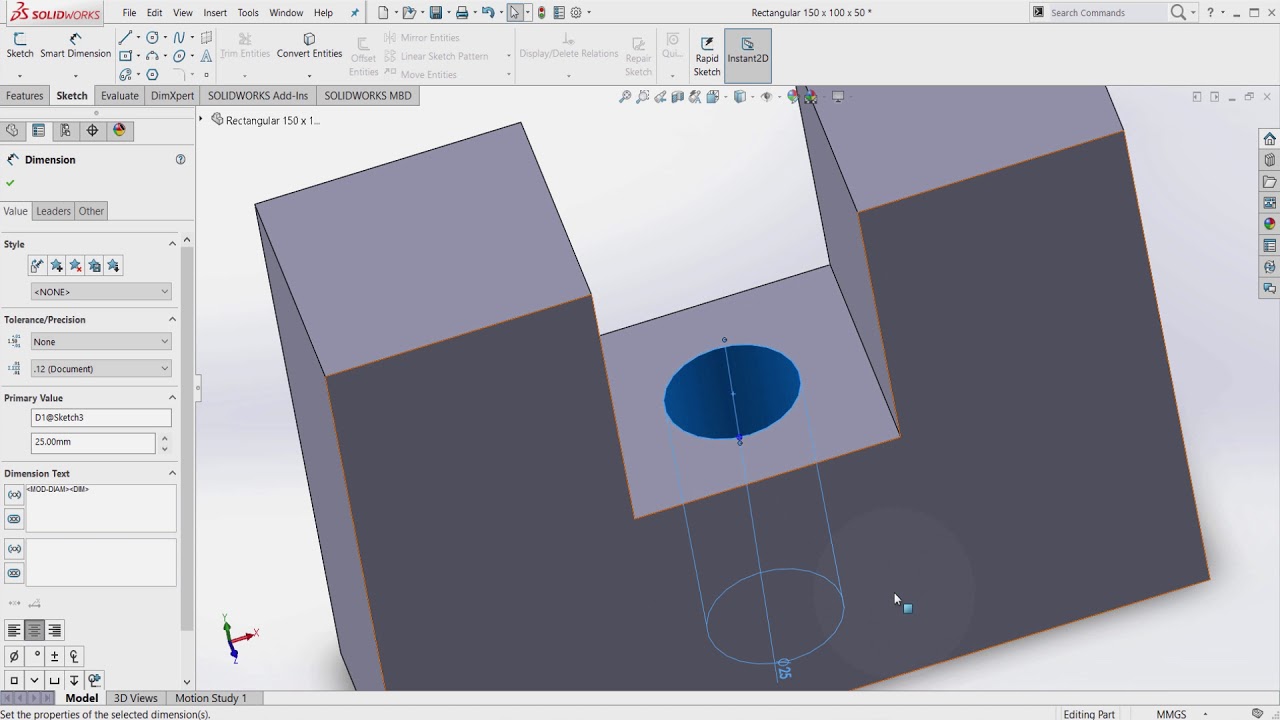Image resolution: width=1280 pixels, height=720 pixels.
Task: Click the Zoom to Area icon
Action: tap(643, 97)
